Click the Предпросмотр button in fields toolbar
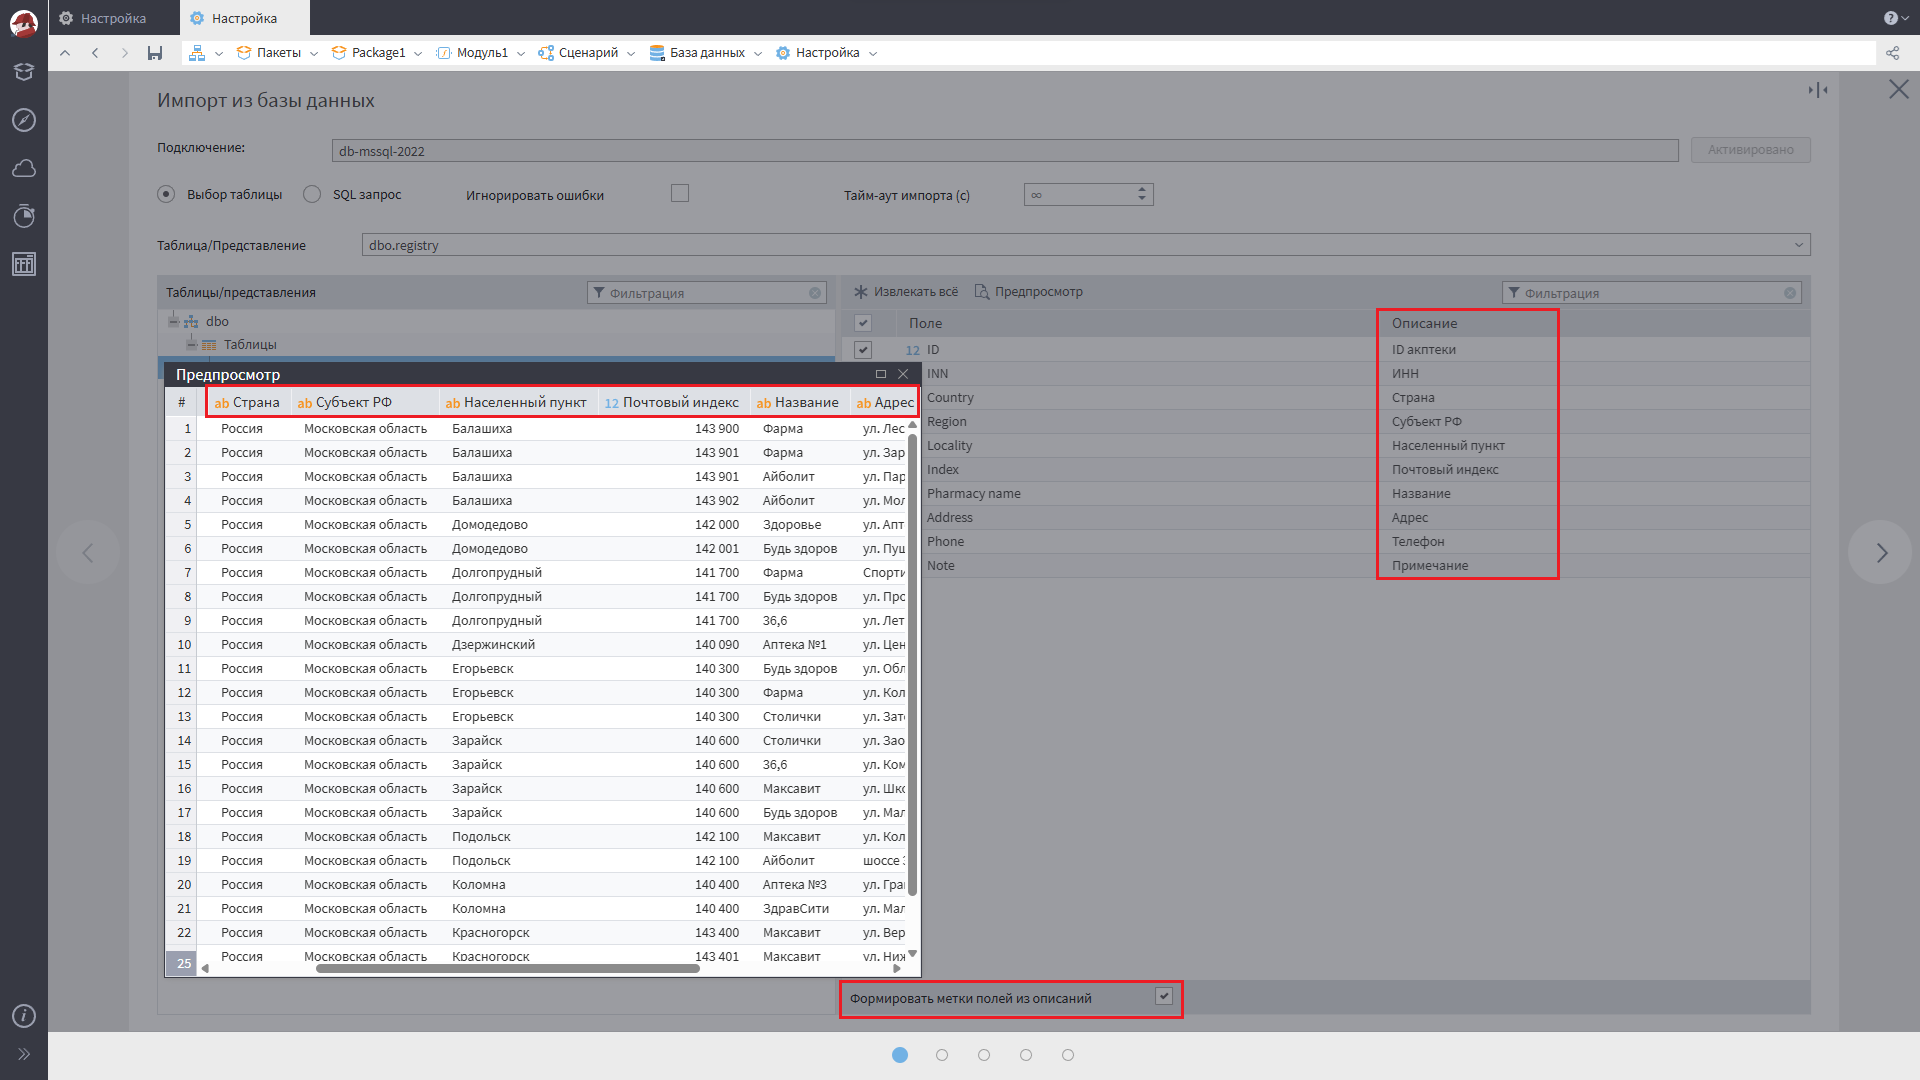1920x1080 pixels. tap(1029, 292)
